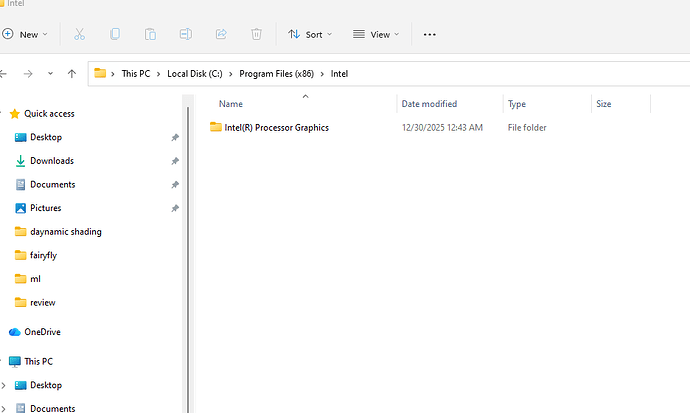Navigate to This PC breadcrumb

[136, 74]
